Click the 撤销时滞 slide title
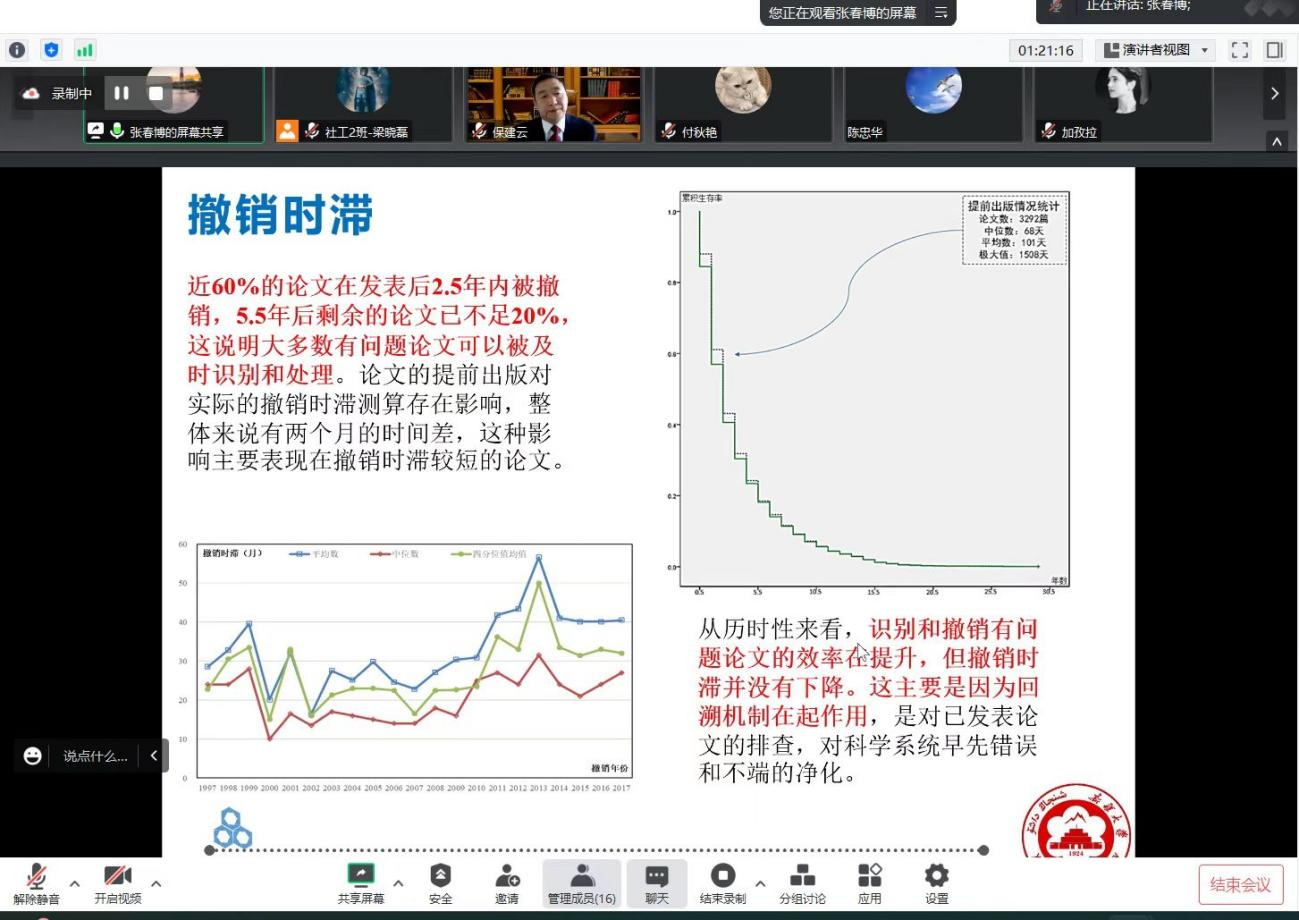Image resolution: width=1299 pixels, height=920 pixels. click(x=280, y=215)
